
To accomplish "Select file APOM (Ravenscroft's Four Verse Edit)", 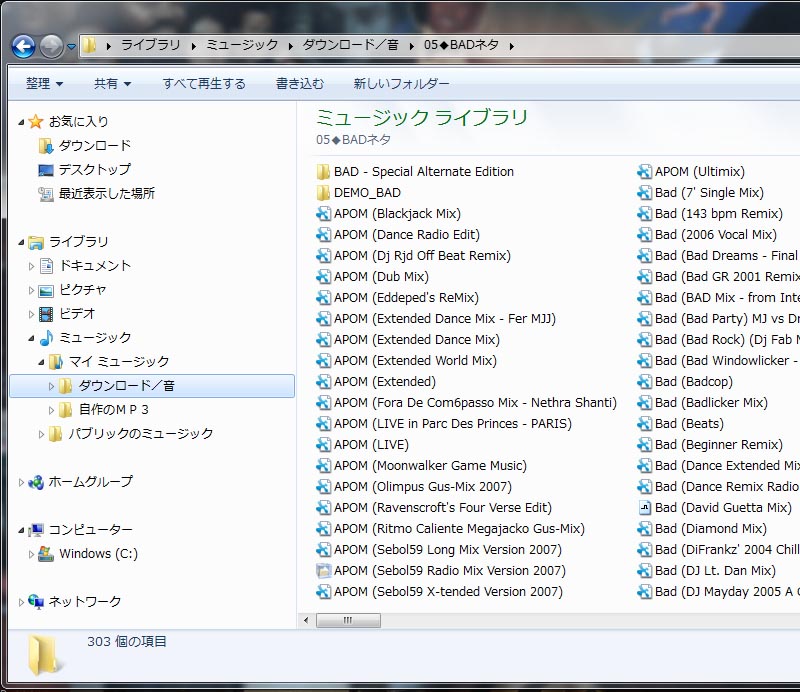I will (x=443, y=508).
